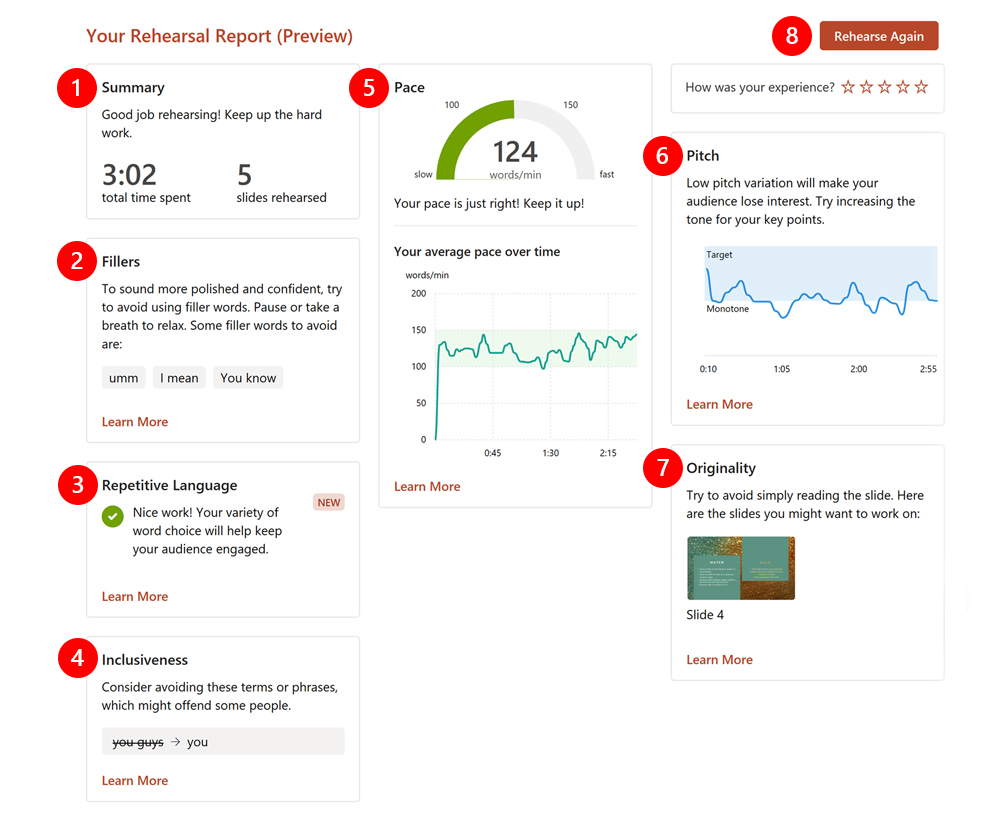
Task: Open Learn More under Inclusiveness
Action: click(134, 780)
